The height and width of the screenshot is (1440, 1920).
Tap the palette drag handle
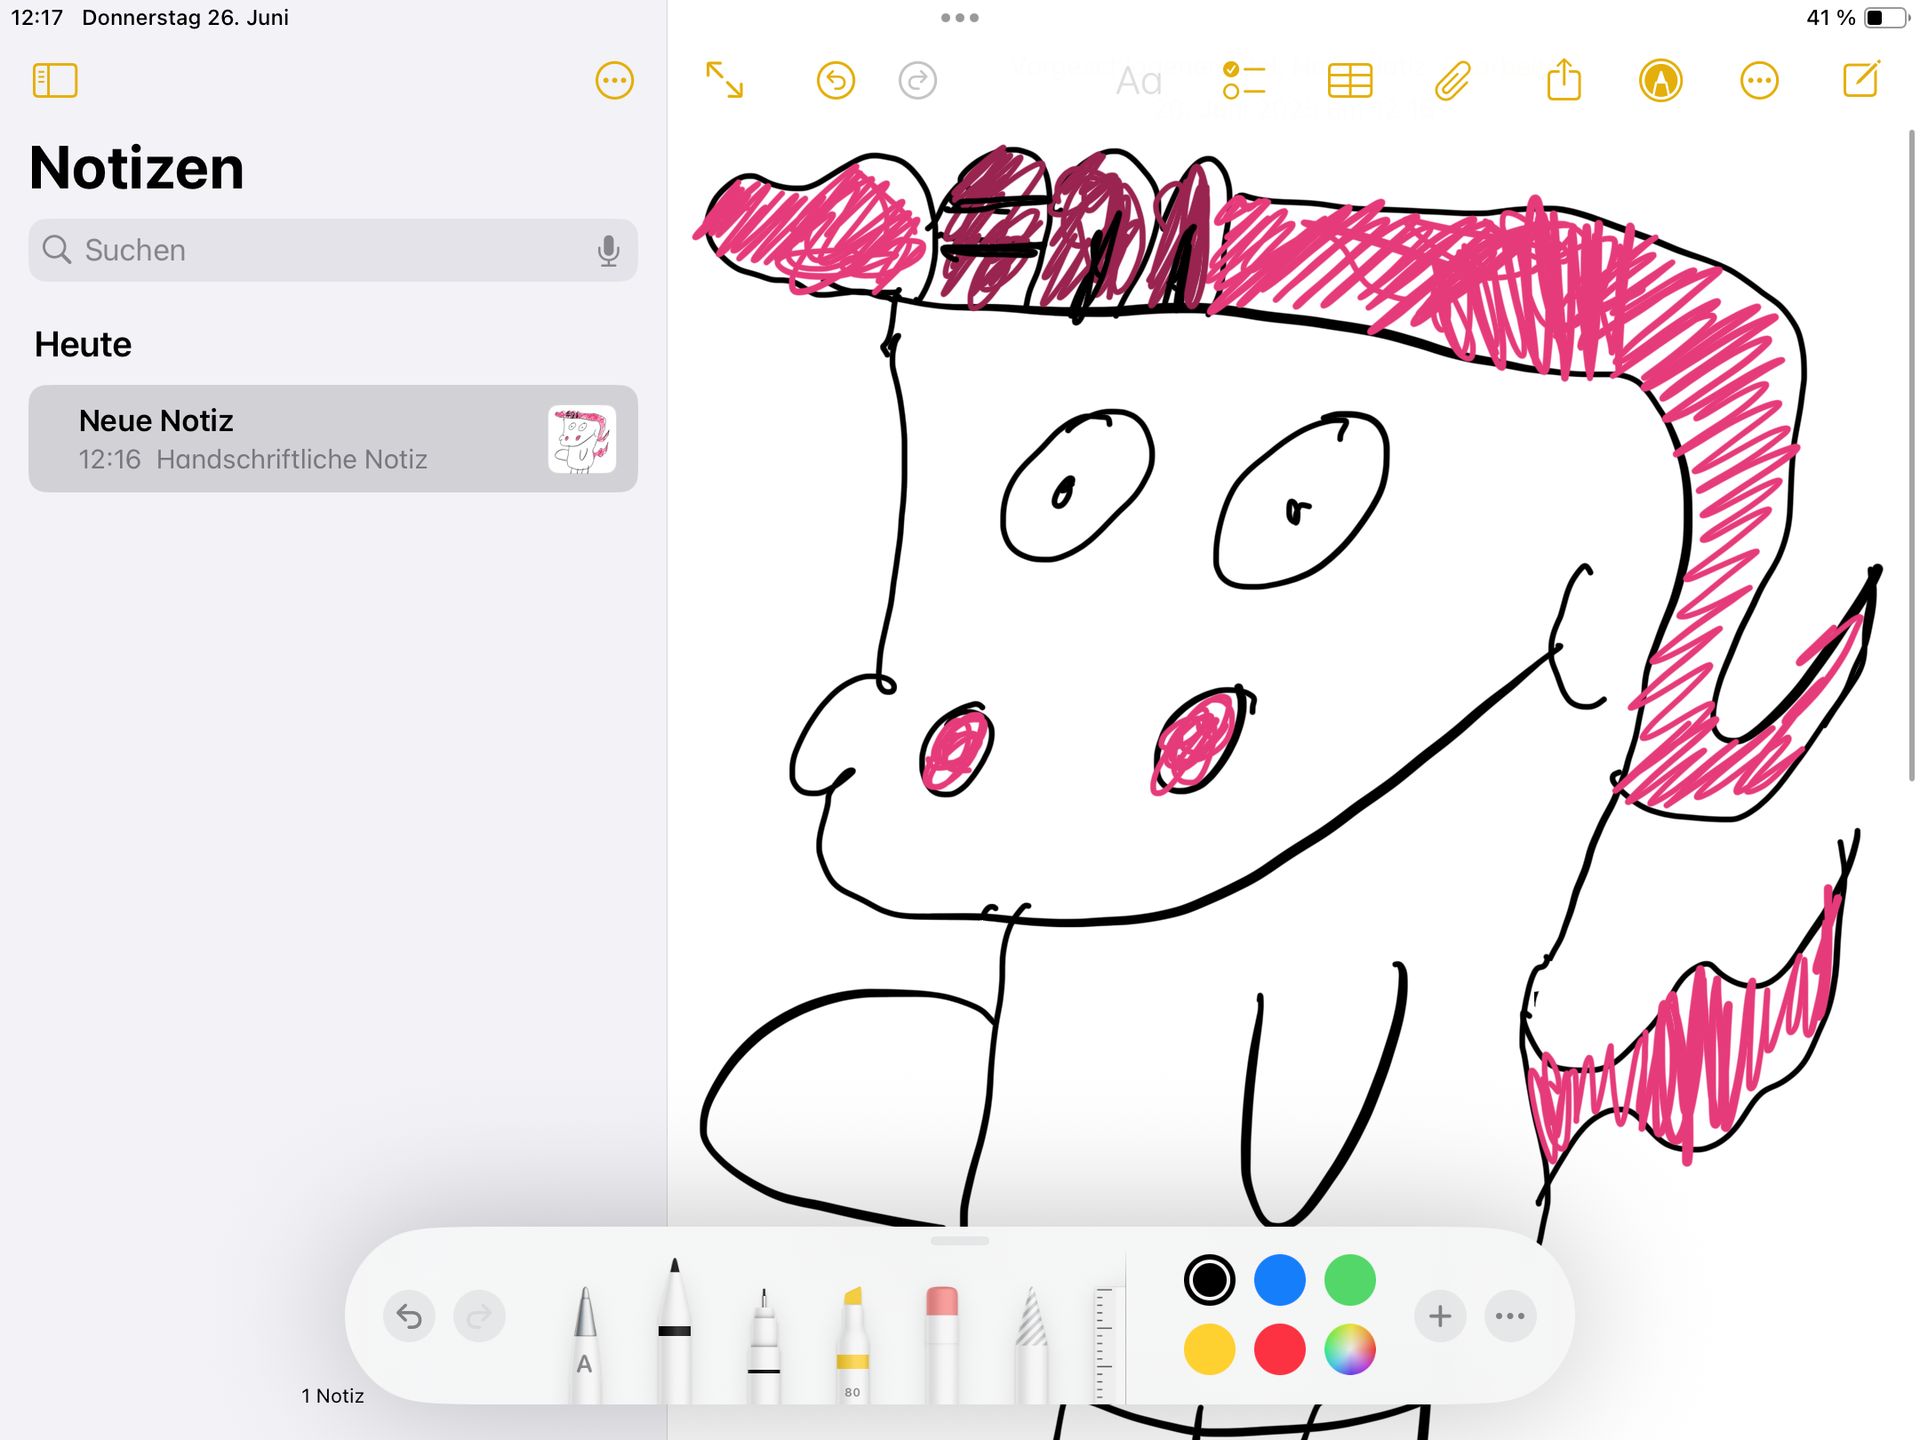(960, 1241)
